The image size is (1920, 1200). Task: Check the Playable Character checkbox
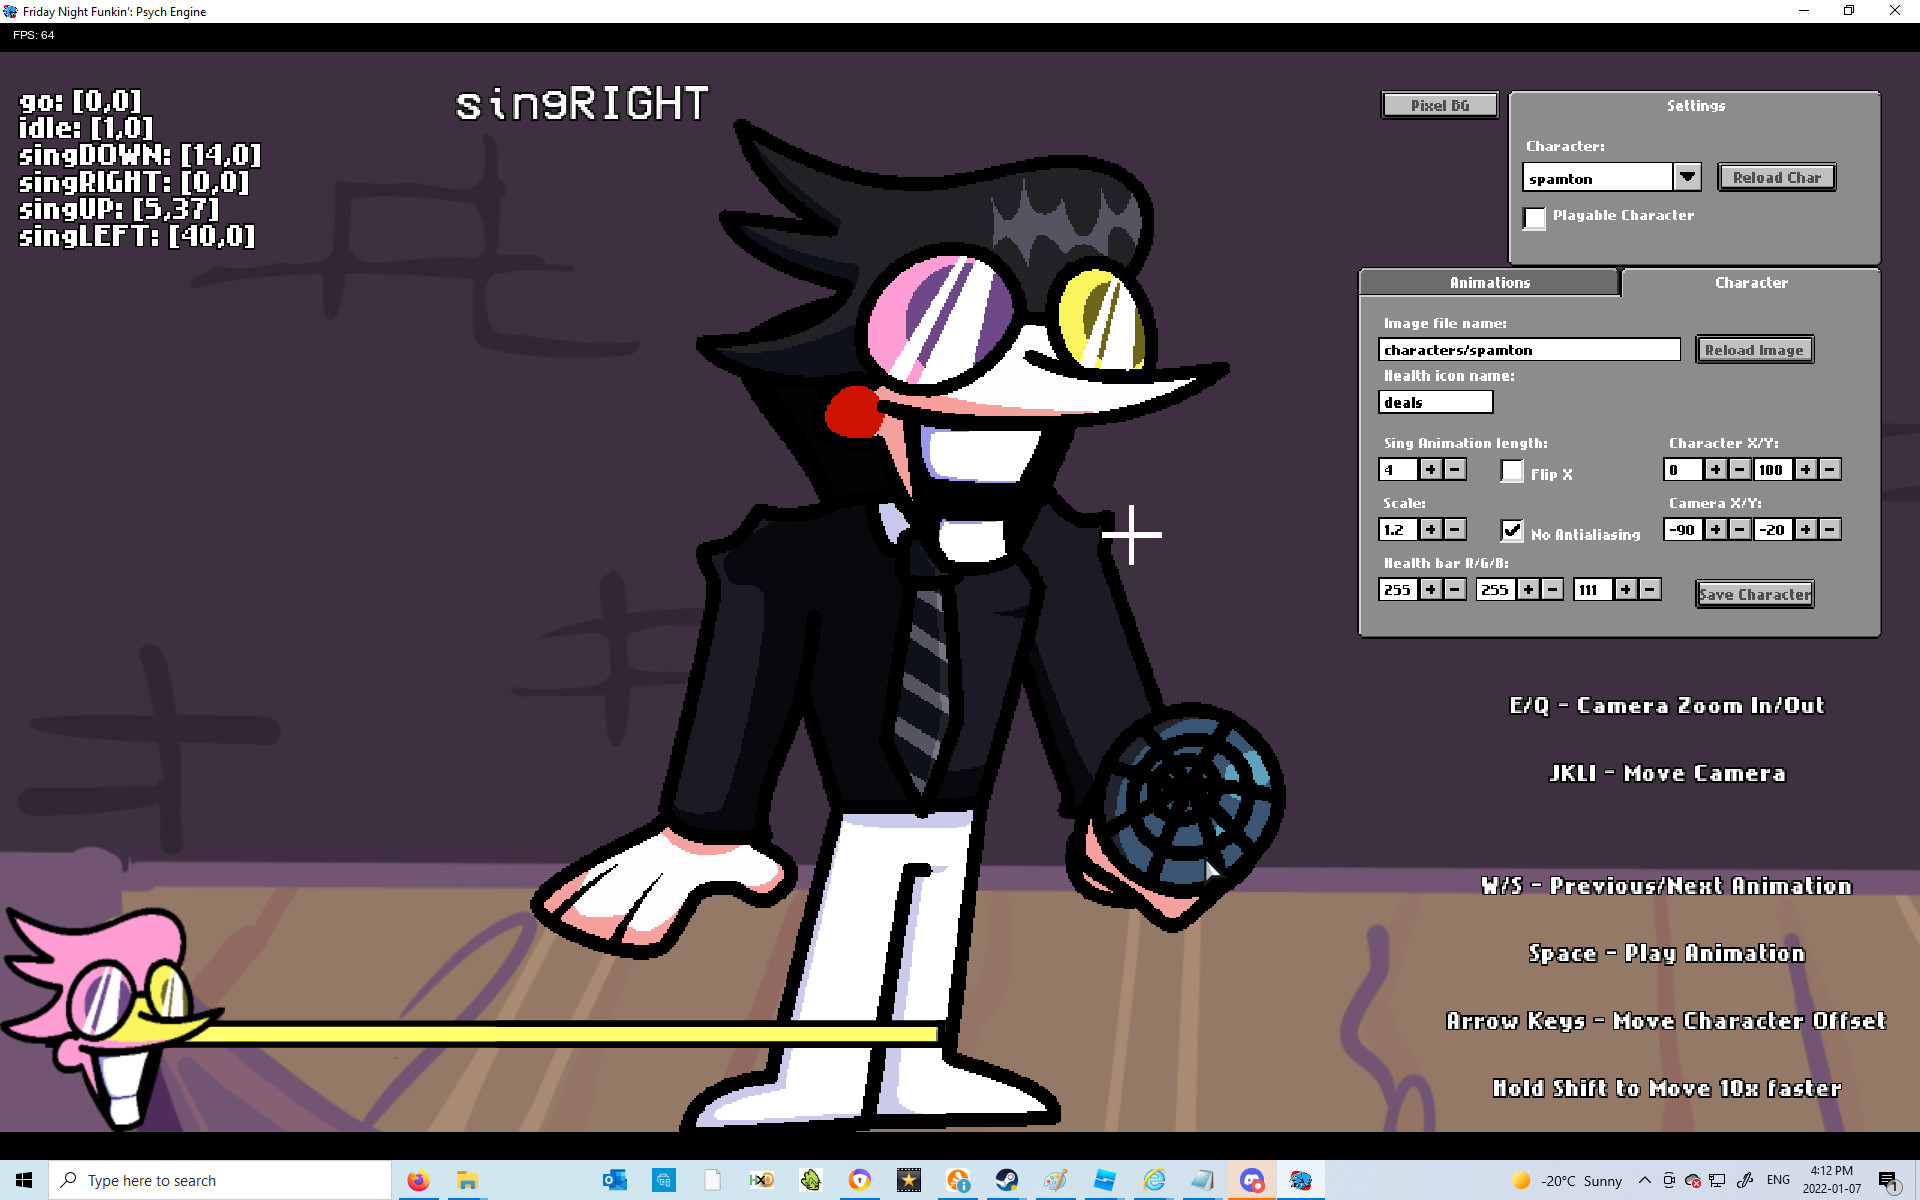1534,218
